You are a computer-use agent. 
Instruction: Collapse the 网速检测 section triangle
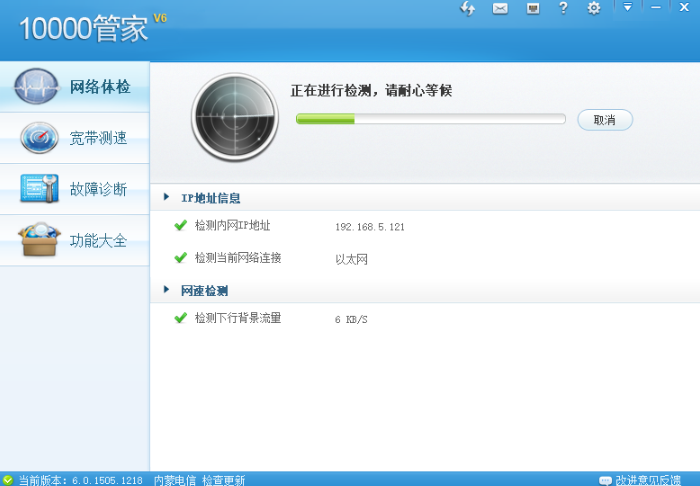(167, 290)
